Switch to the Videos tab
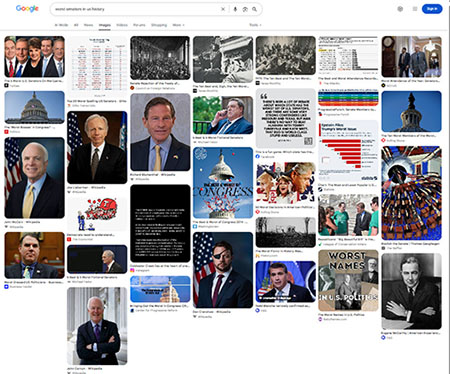The image size is (450, 374). point(122,25)
